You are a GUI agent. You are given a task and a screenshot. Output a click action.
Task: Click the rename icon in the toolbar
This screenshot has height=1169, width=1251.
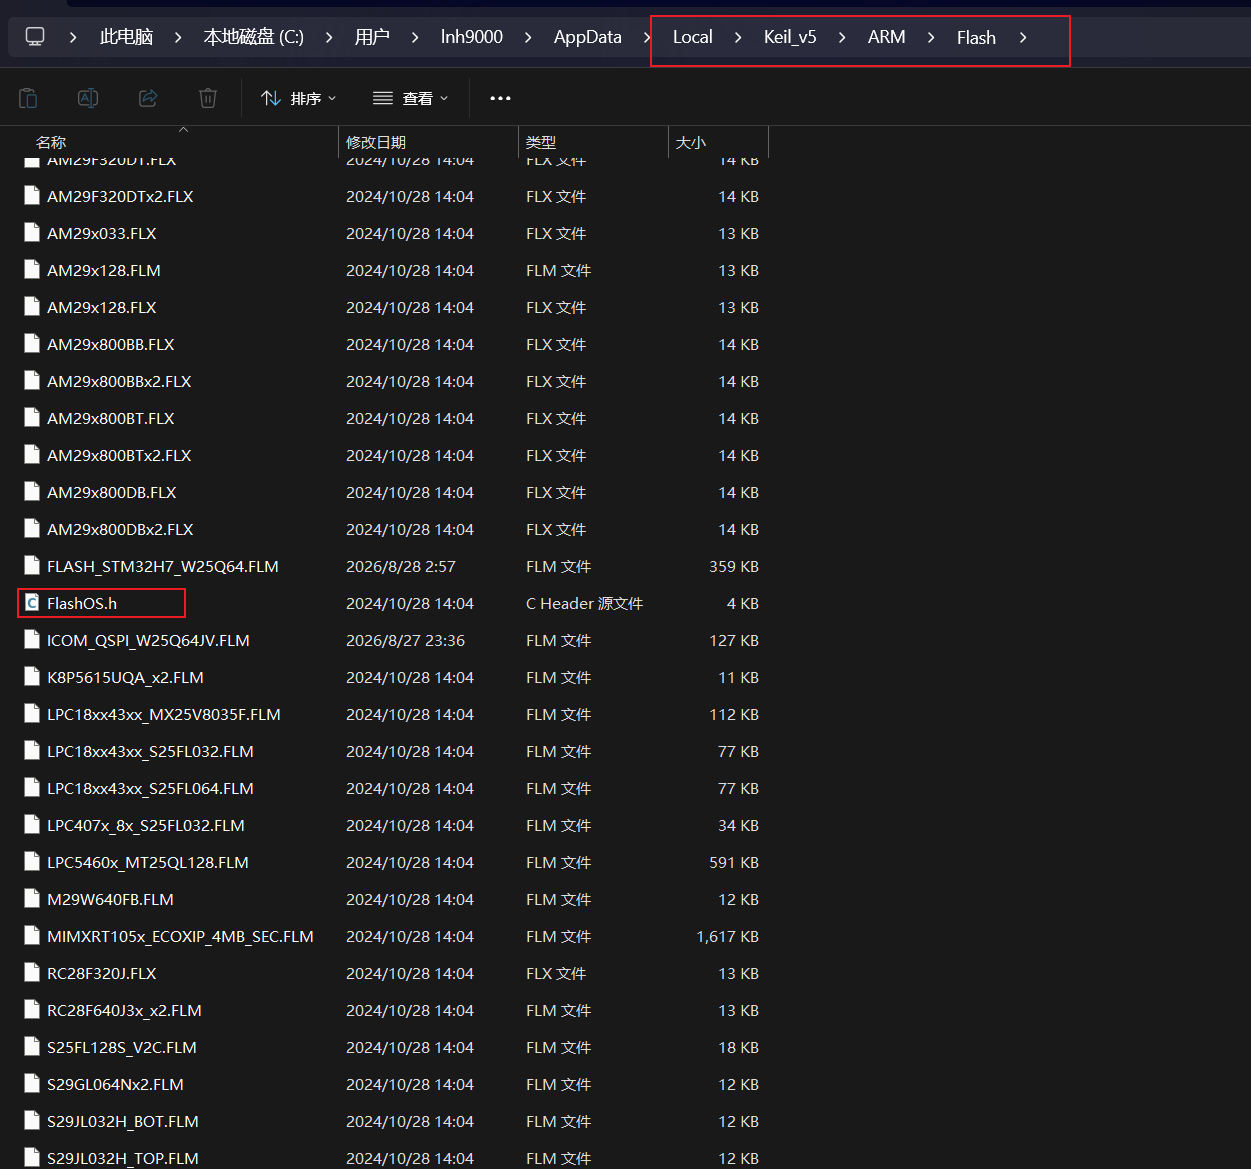pyautogui.click(x=88, y=98)
